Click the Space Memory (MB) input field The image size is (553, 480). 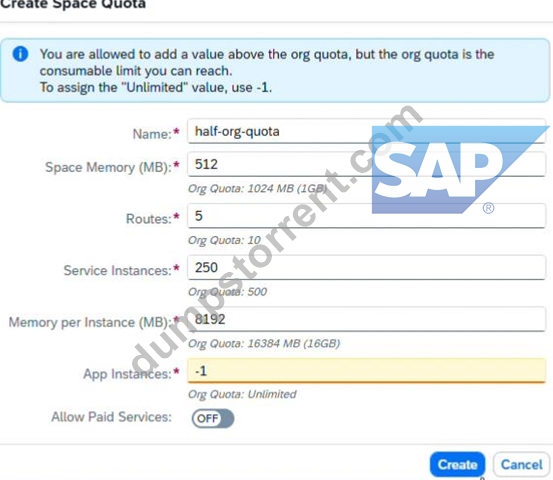(366, 164)
